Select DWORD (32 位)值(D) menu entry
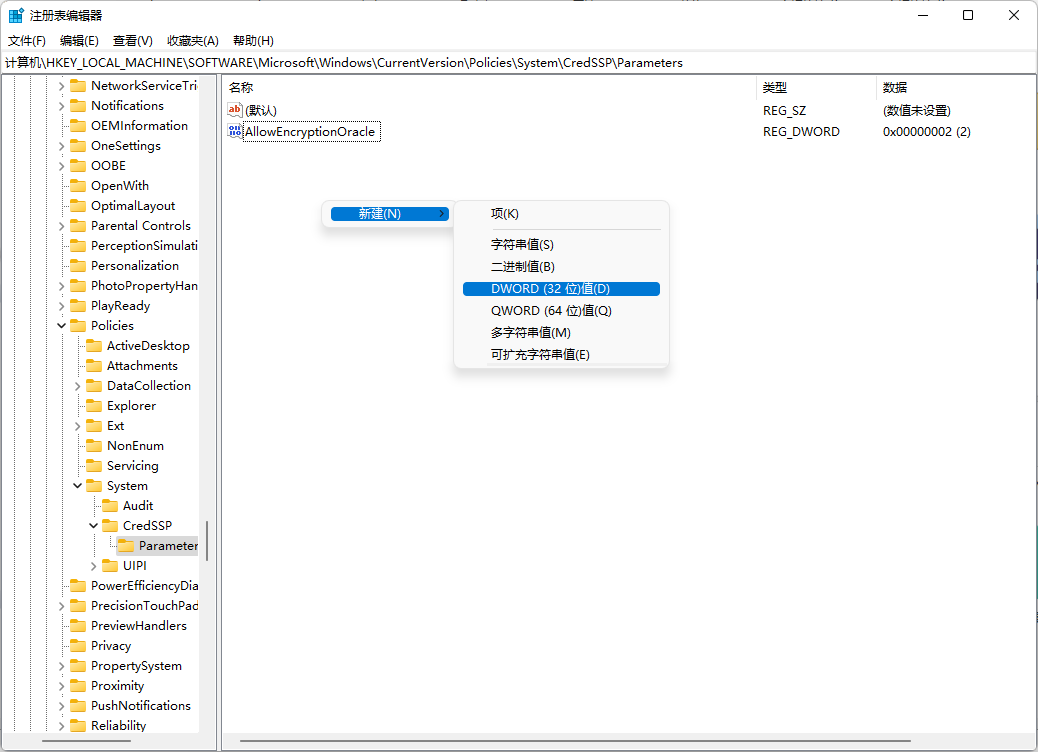Image resolution: width=1038 pixels, height=752 pixels. [550, 289]
